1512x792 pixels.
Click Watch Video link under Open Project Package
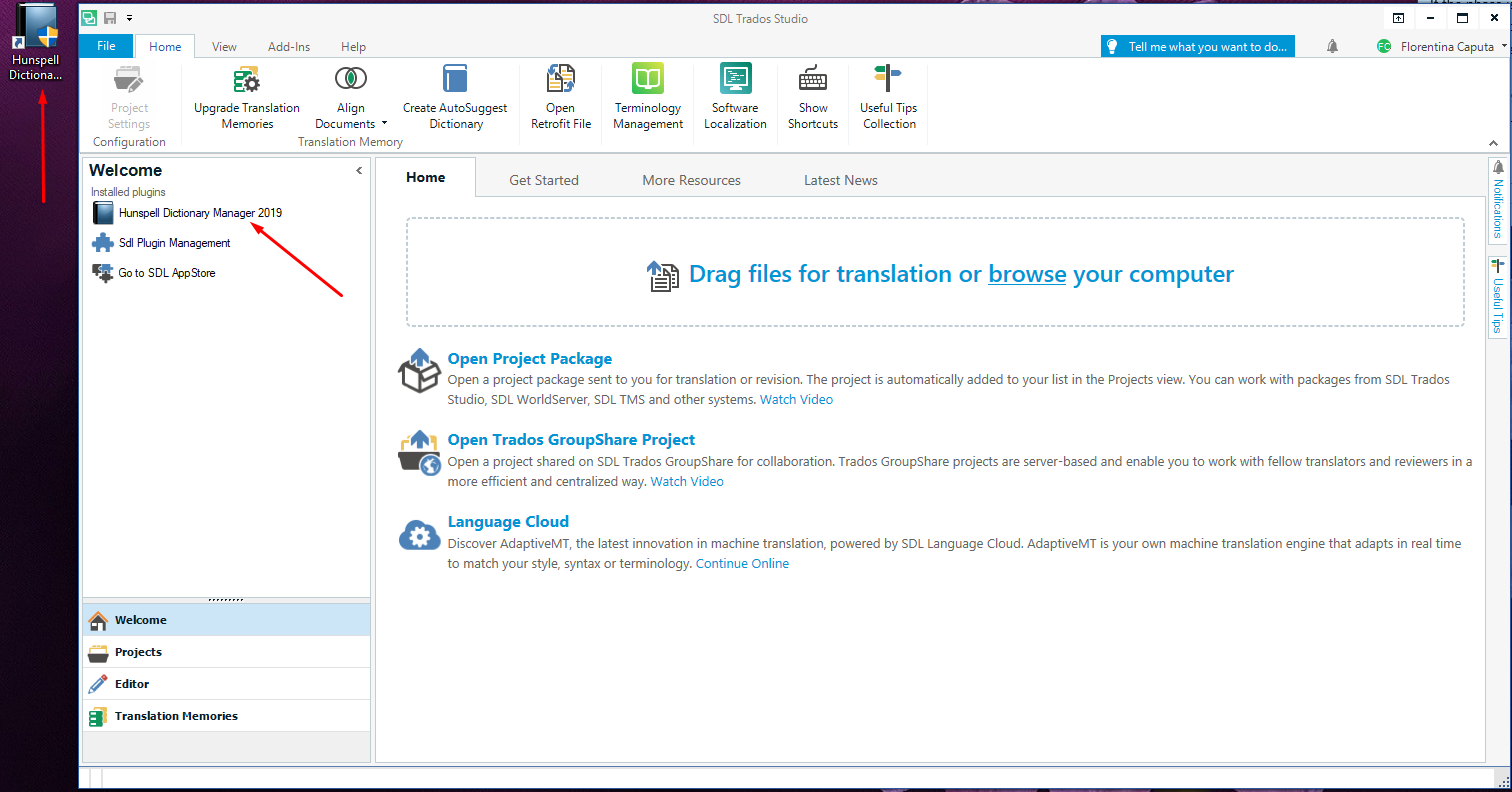(x=796, y=399)
